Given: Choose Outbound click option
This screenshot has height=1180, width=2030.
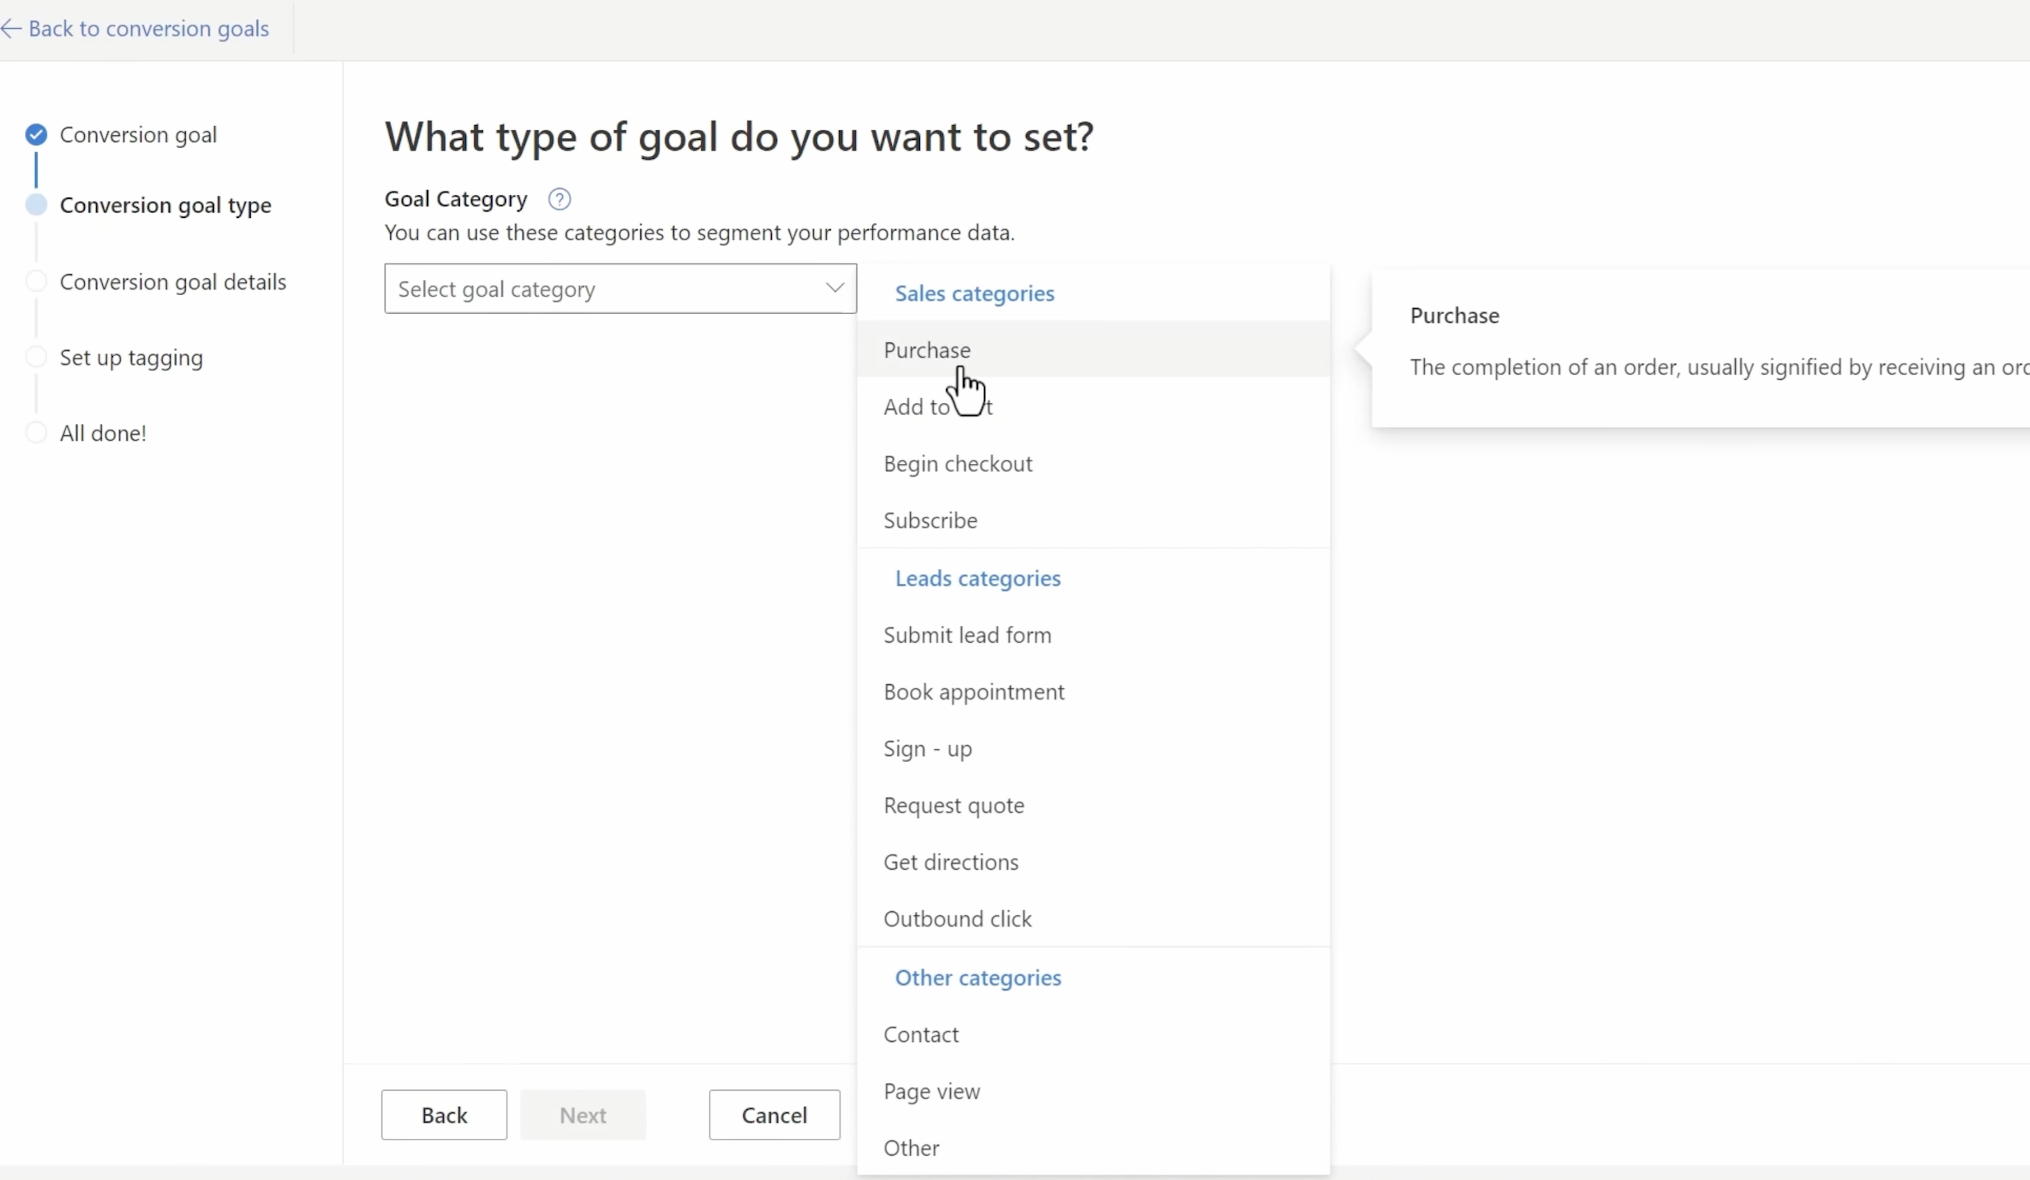Looking at the screenshot, I should (x=1093, y=919).
